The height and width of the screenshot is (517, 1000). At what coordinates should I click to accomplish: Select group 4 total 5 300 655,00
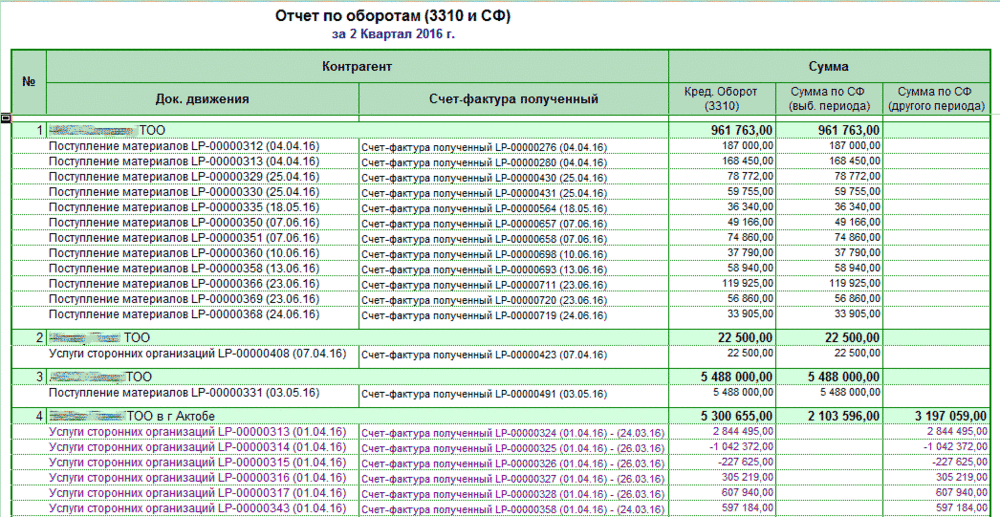(x=738, y=416)
